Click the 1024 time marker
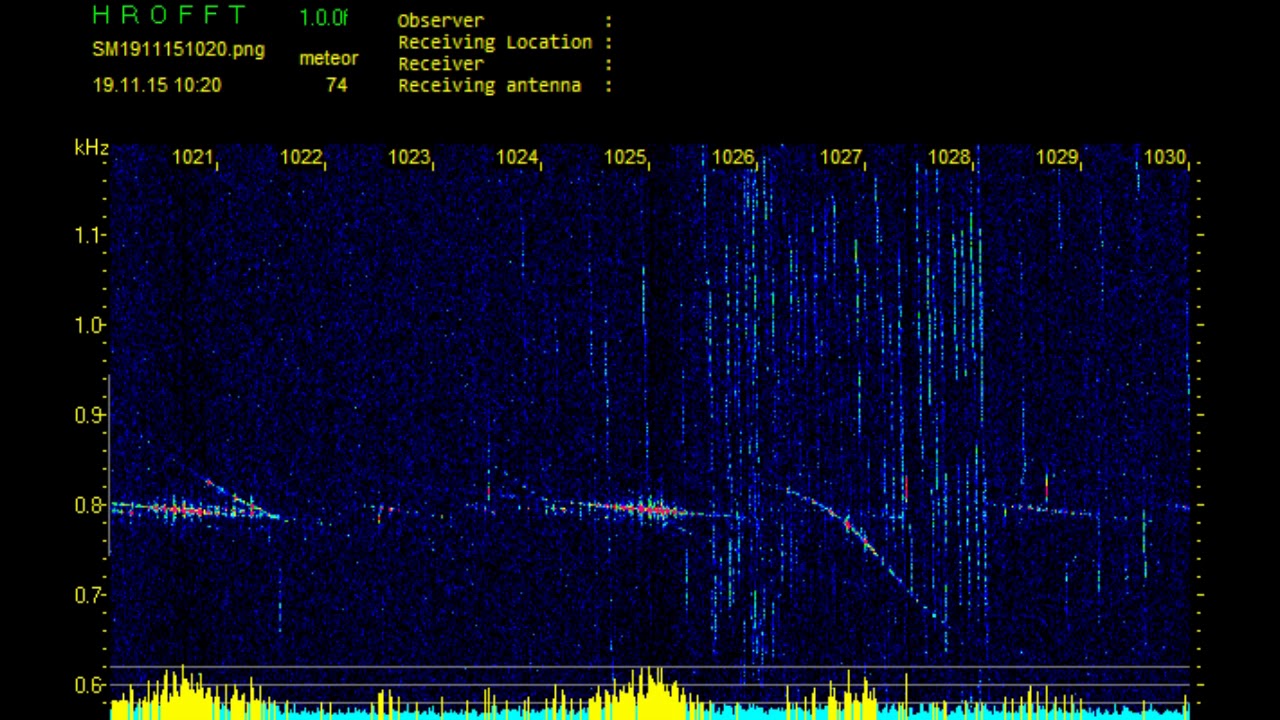The image size is (1280, 720). coord(517,157)
